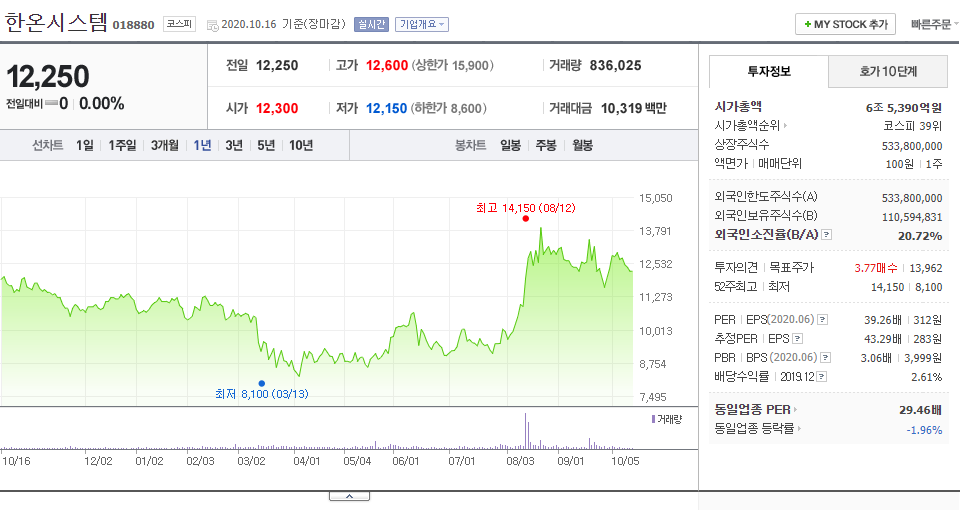Click the 상장주식수 value 533,800,000
The image size is (966, 510).
pos(912,146)
